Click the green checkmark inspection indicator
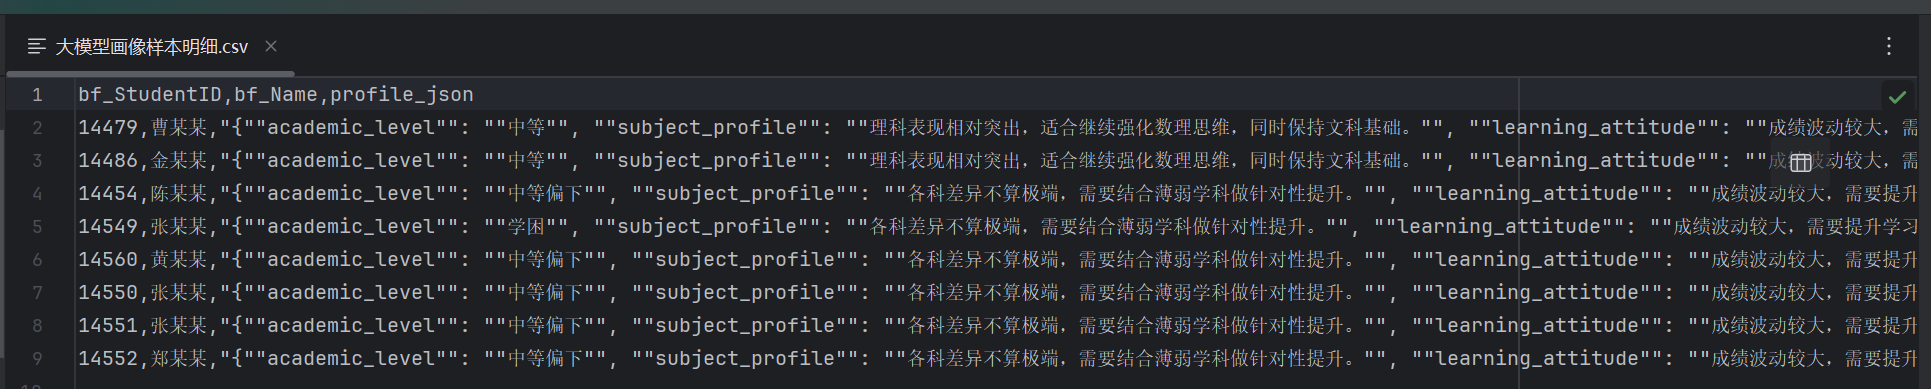 [1897, 97]
